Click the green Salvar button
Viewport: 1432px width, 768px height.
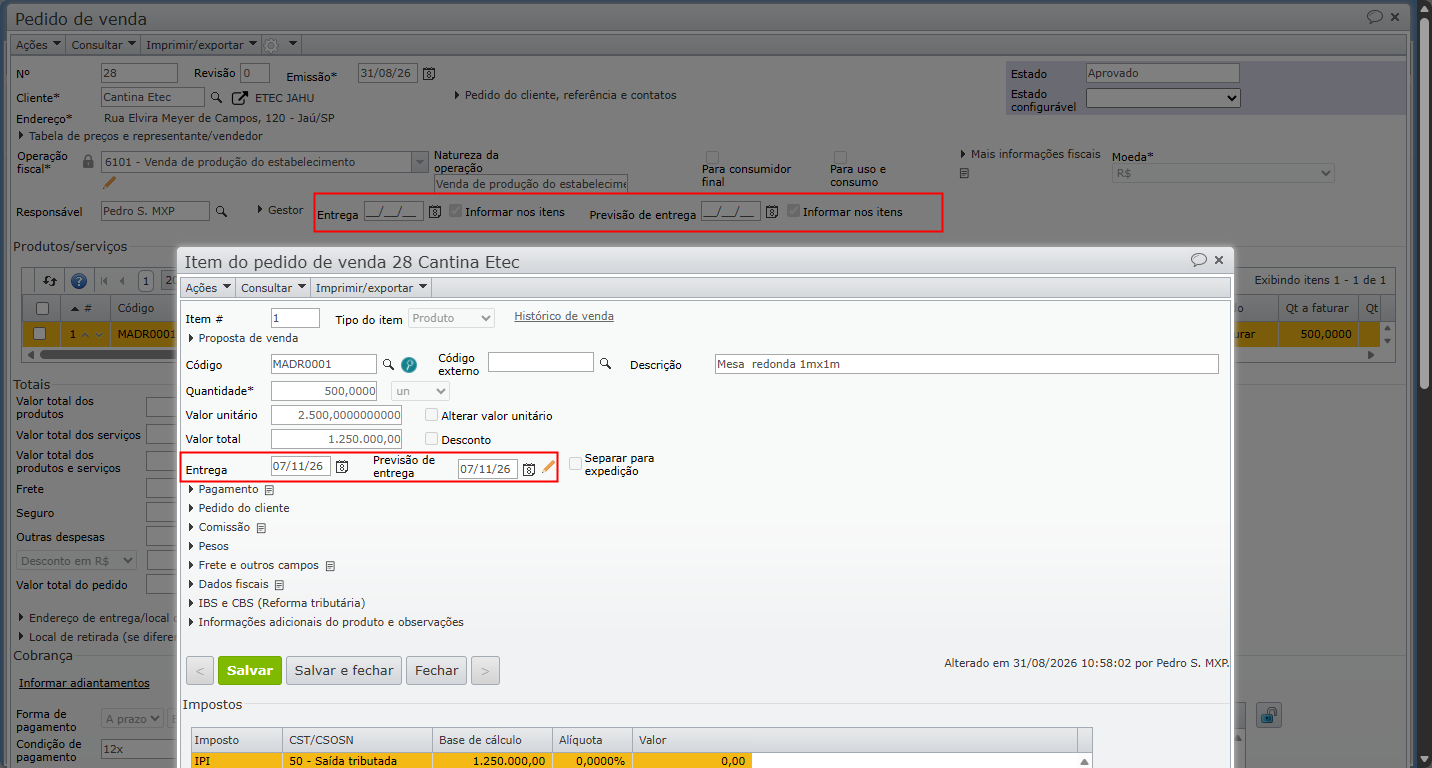coord(250,670)
